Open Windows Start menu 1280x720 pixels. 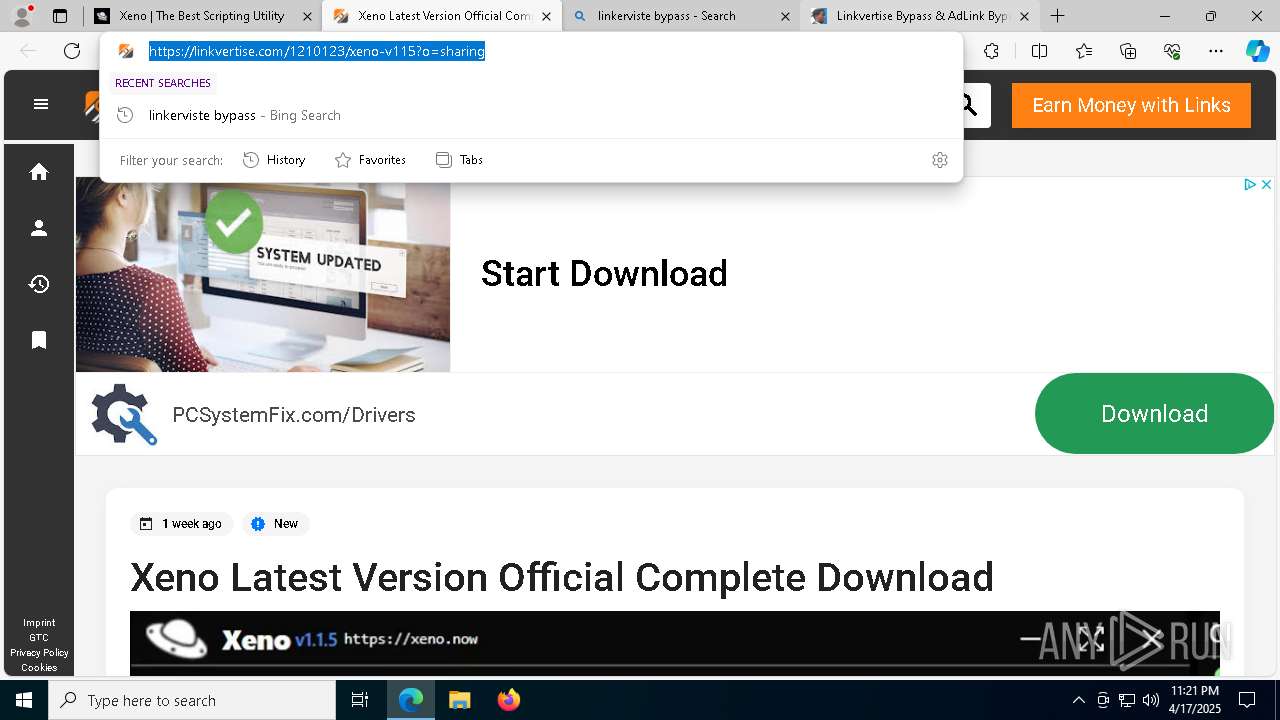coord(24,700)
